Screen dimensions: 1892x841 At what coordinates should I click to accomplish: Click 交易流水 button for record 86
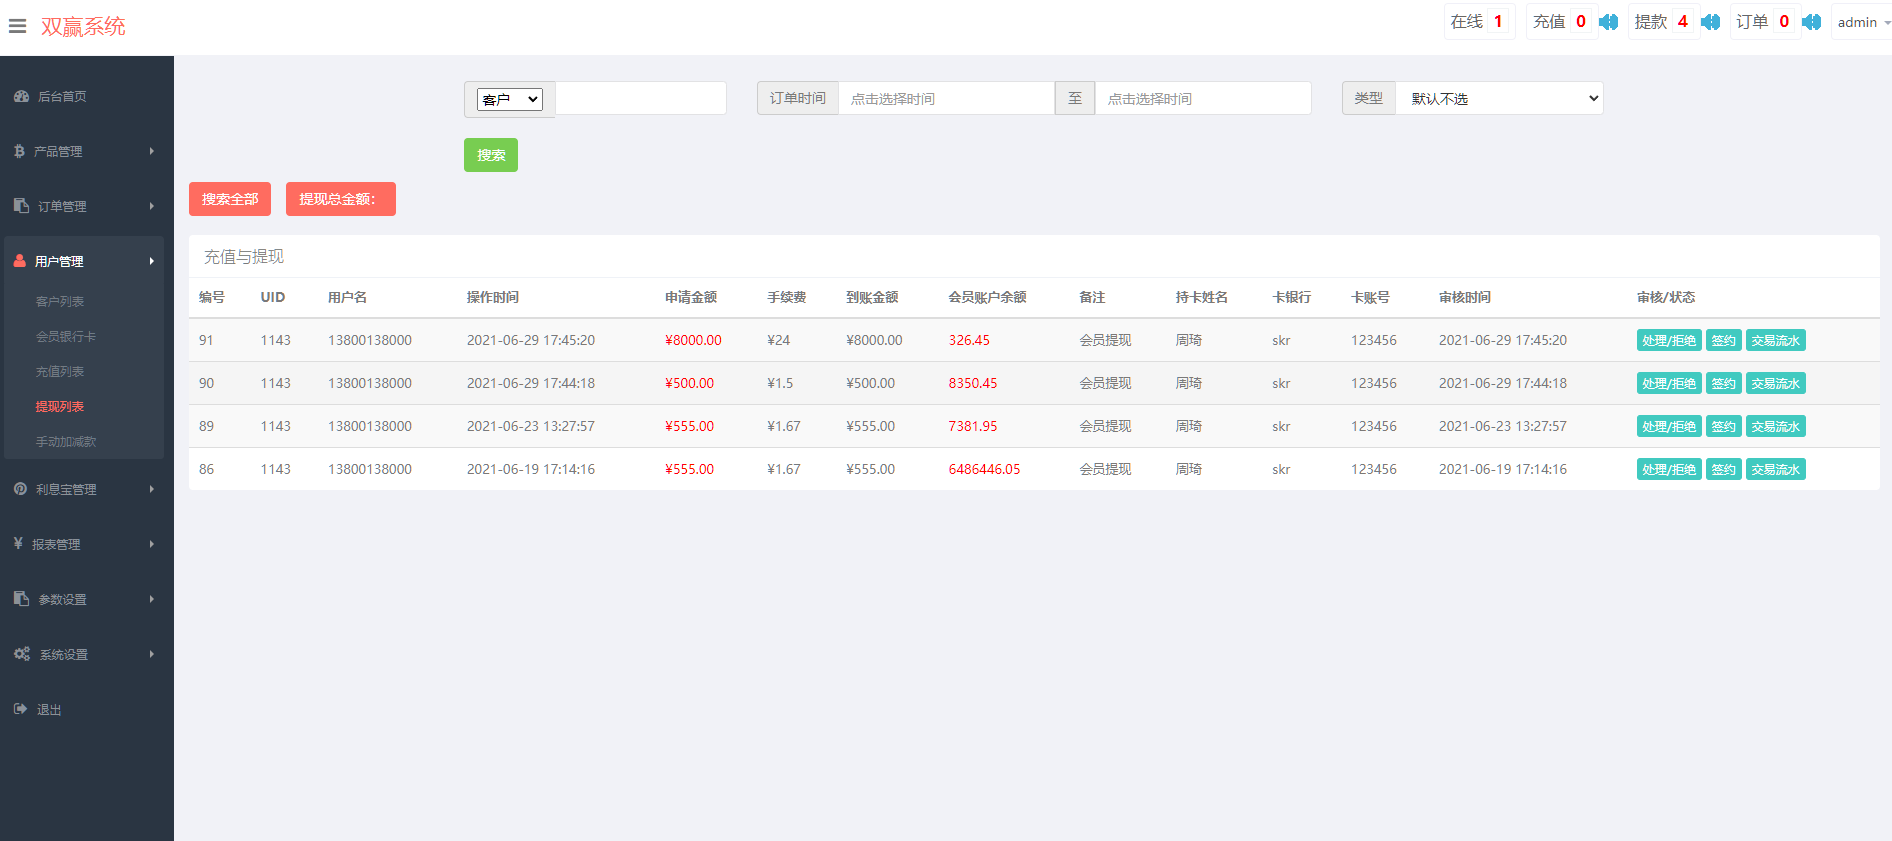coord(1775,469)
